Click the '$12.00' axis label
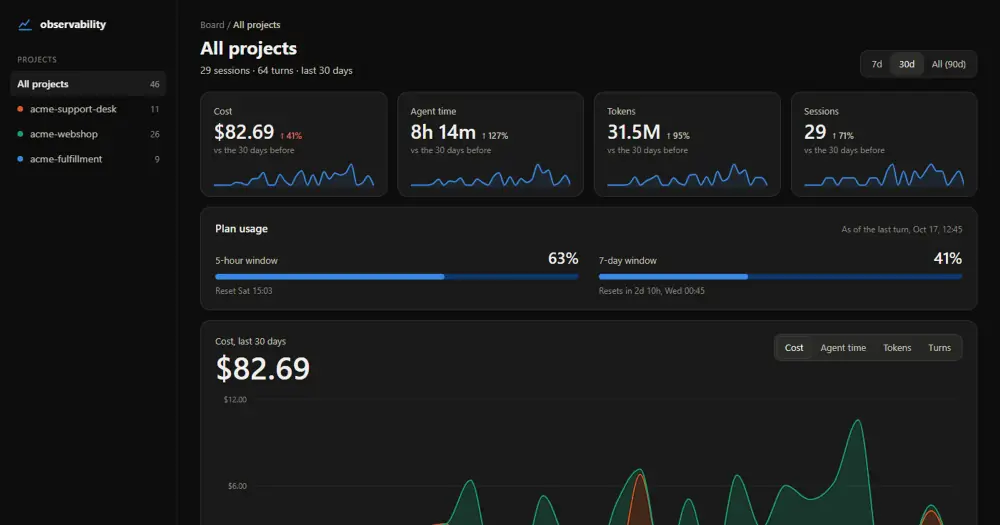This screenshot has width=1000, height=525. click(235, 400)
